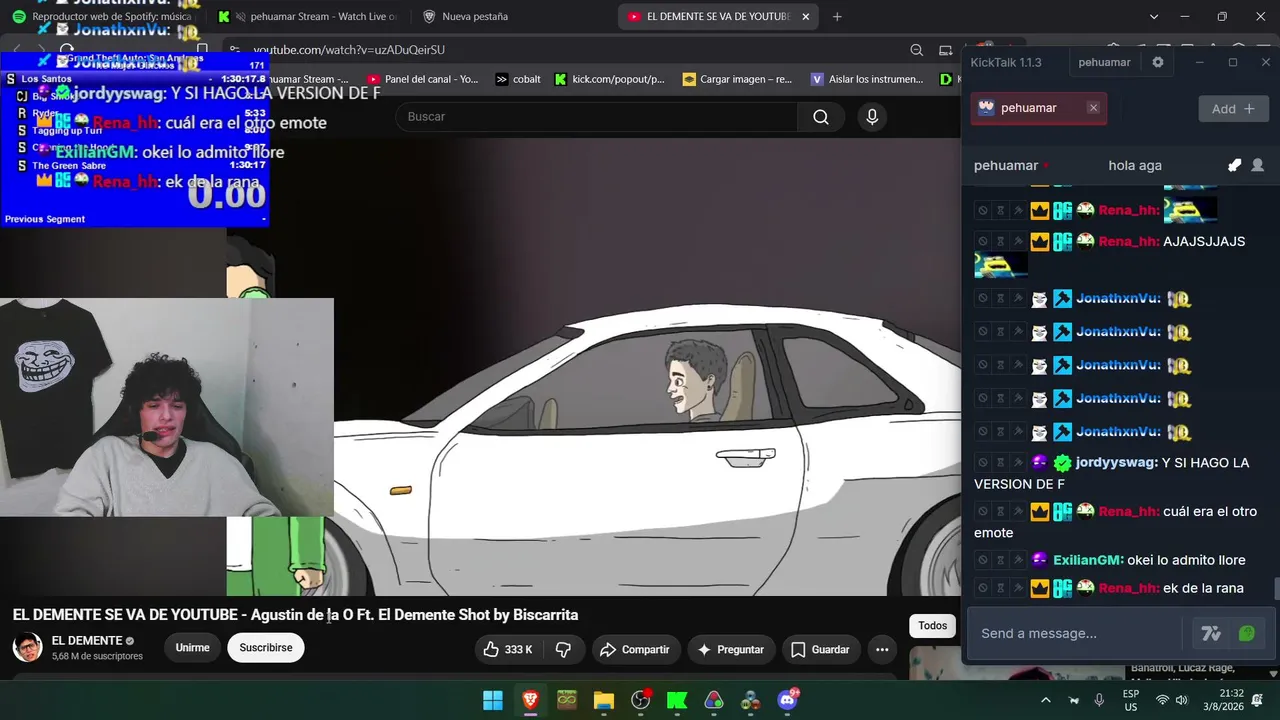Open the moderation sword icon in chat header

coord(1235,165)
